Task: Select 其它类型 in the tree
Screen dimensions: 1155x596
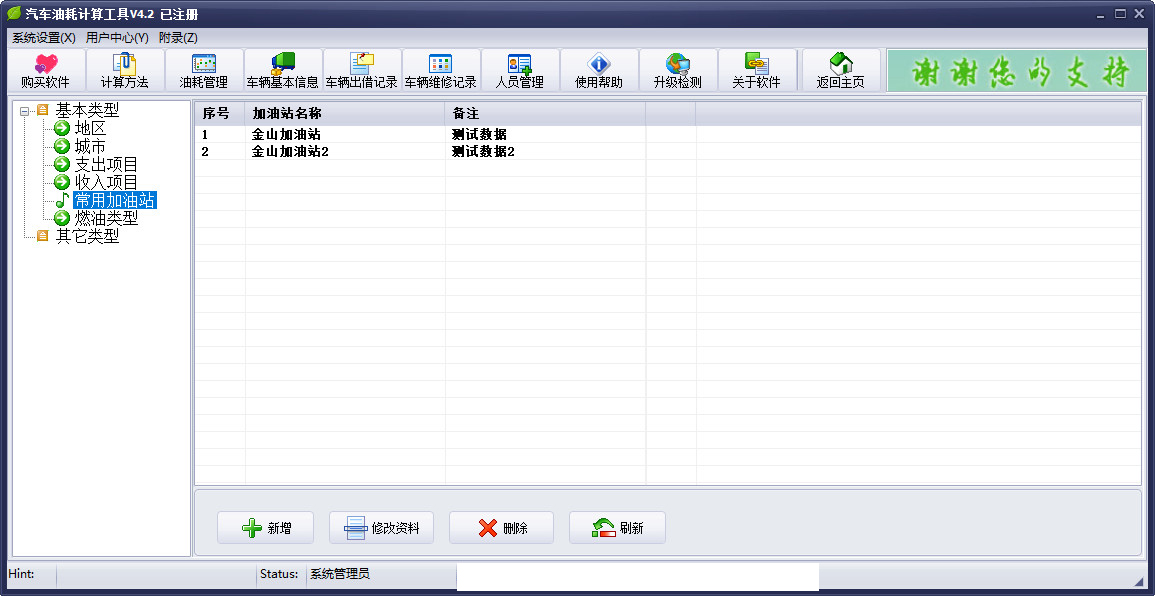Action: tap(87, 237)
